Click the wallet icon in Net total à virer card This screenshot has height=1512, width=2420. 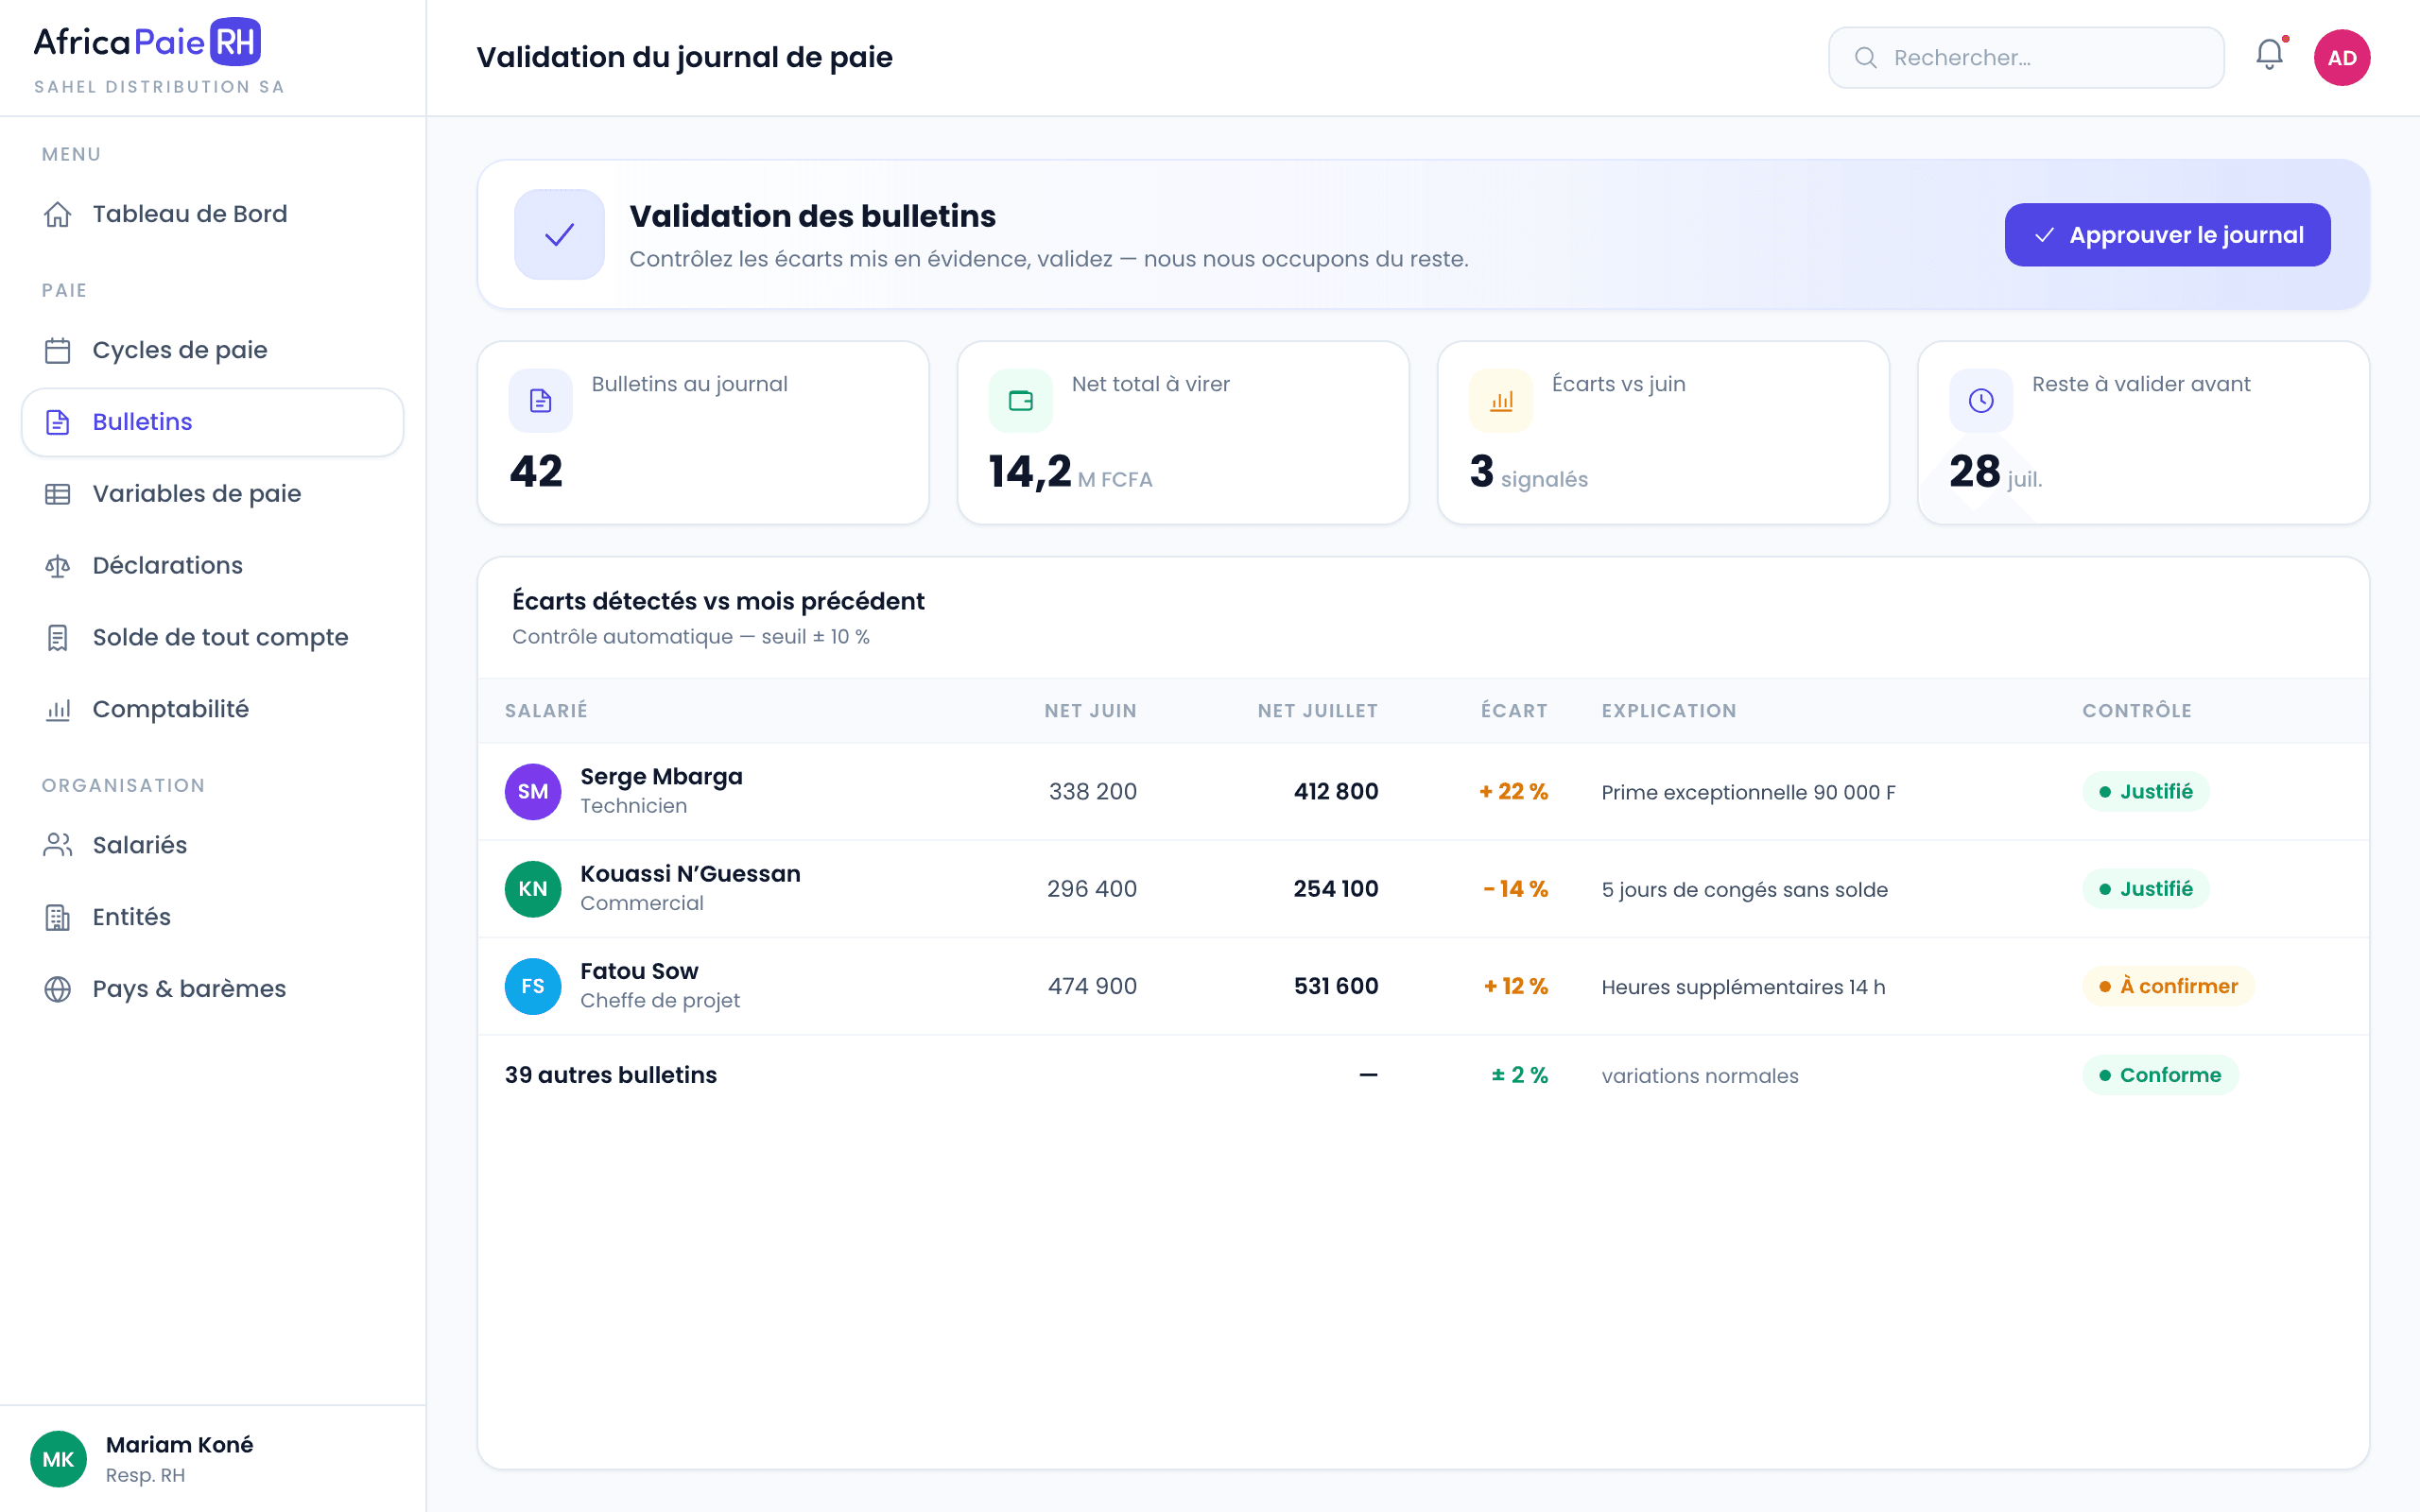(1020, 401)
